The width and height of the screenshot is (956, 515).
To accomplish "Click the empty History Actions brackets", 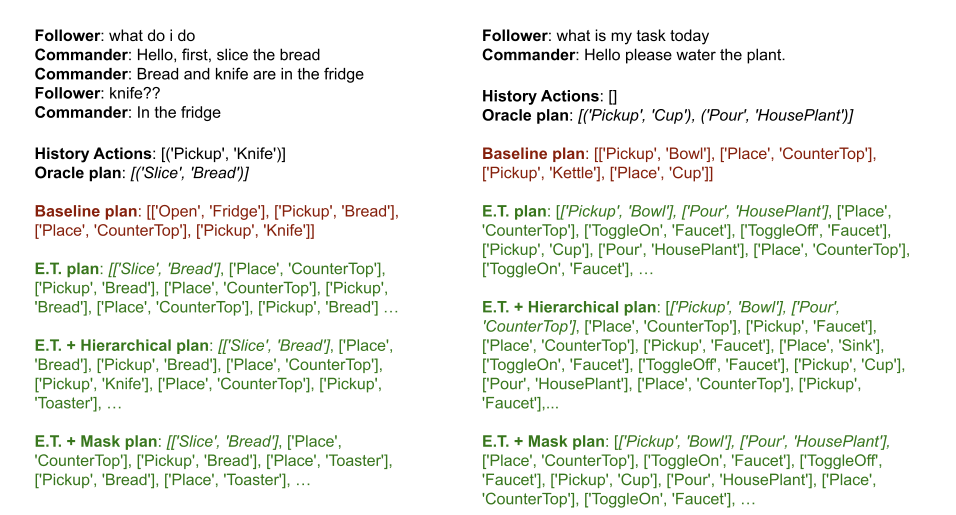I will pos(613,97).
